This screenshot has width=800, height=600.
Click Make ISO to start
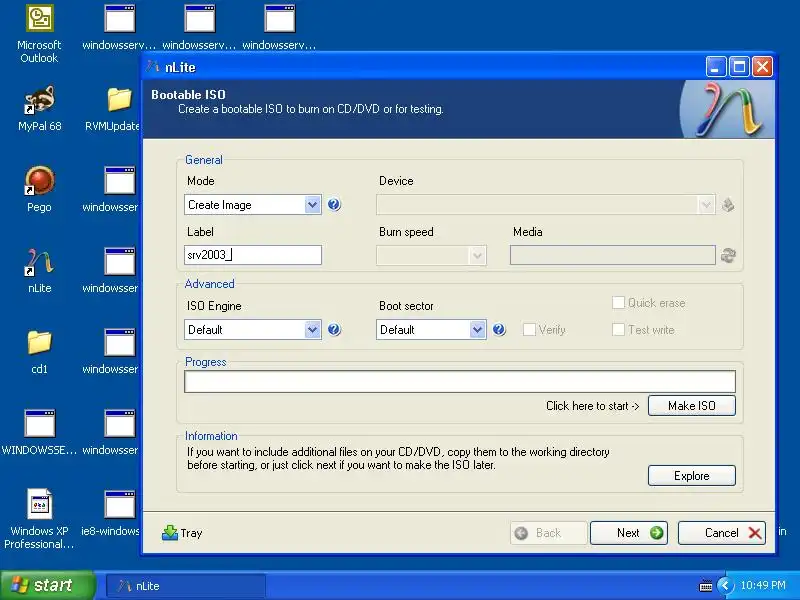point(692,406)
